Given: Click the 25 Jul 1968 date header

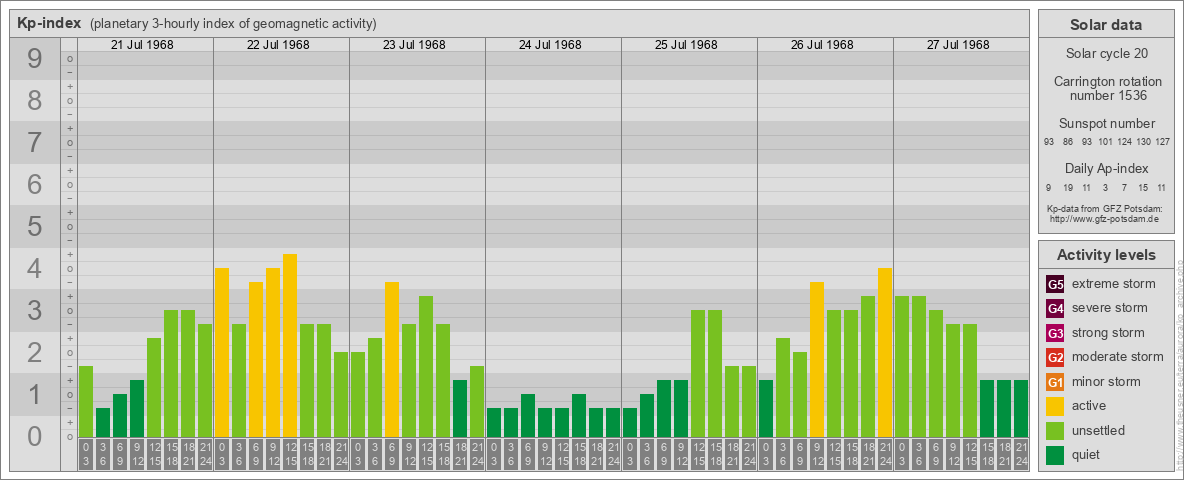Looking at the screenshot, I should coord(686,45).
